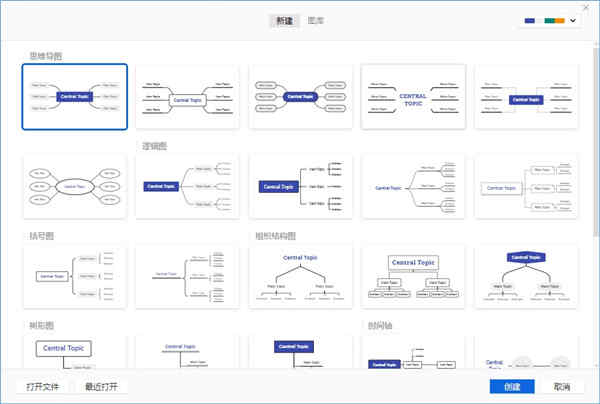
Task: Click the 最近打开 button
Action: coord(101,387)
